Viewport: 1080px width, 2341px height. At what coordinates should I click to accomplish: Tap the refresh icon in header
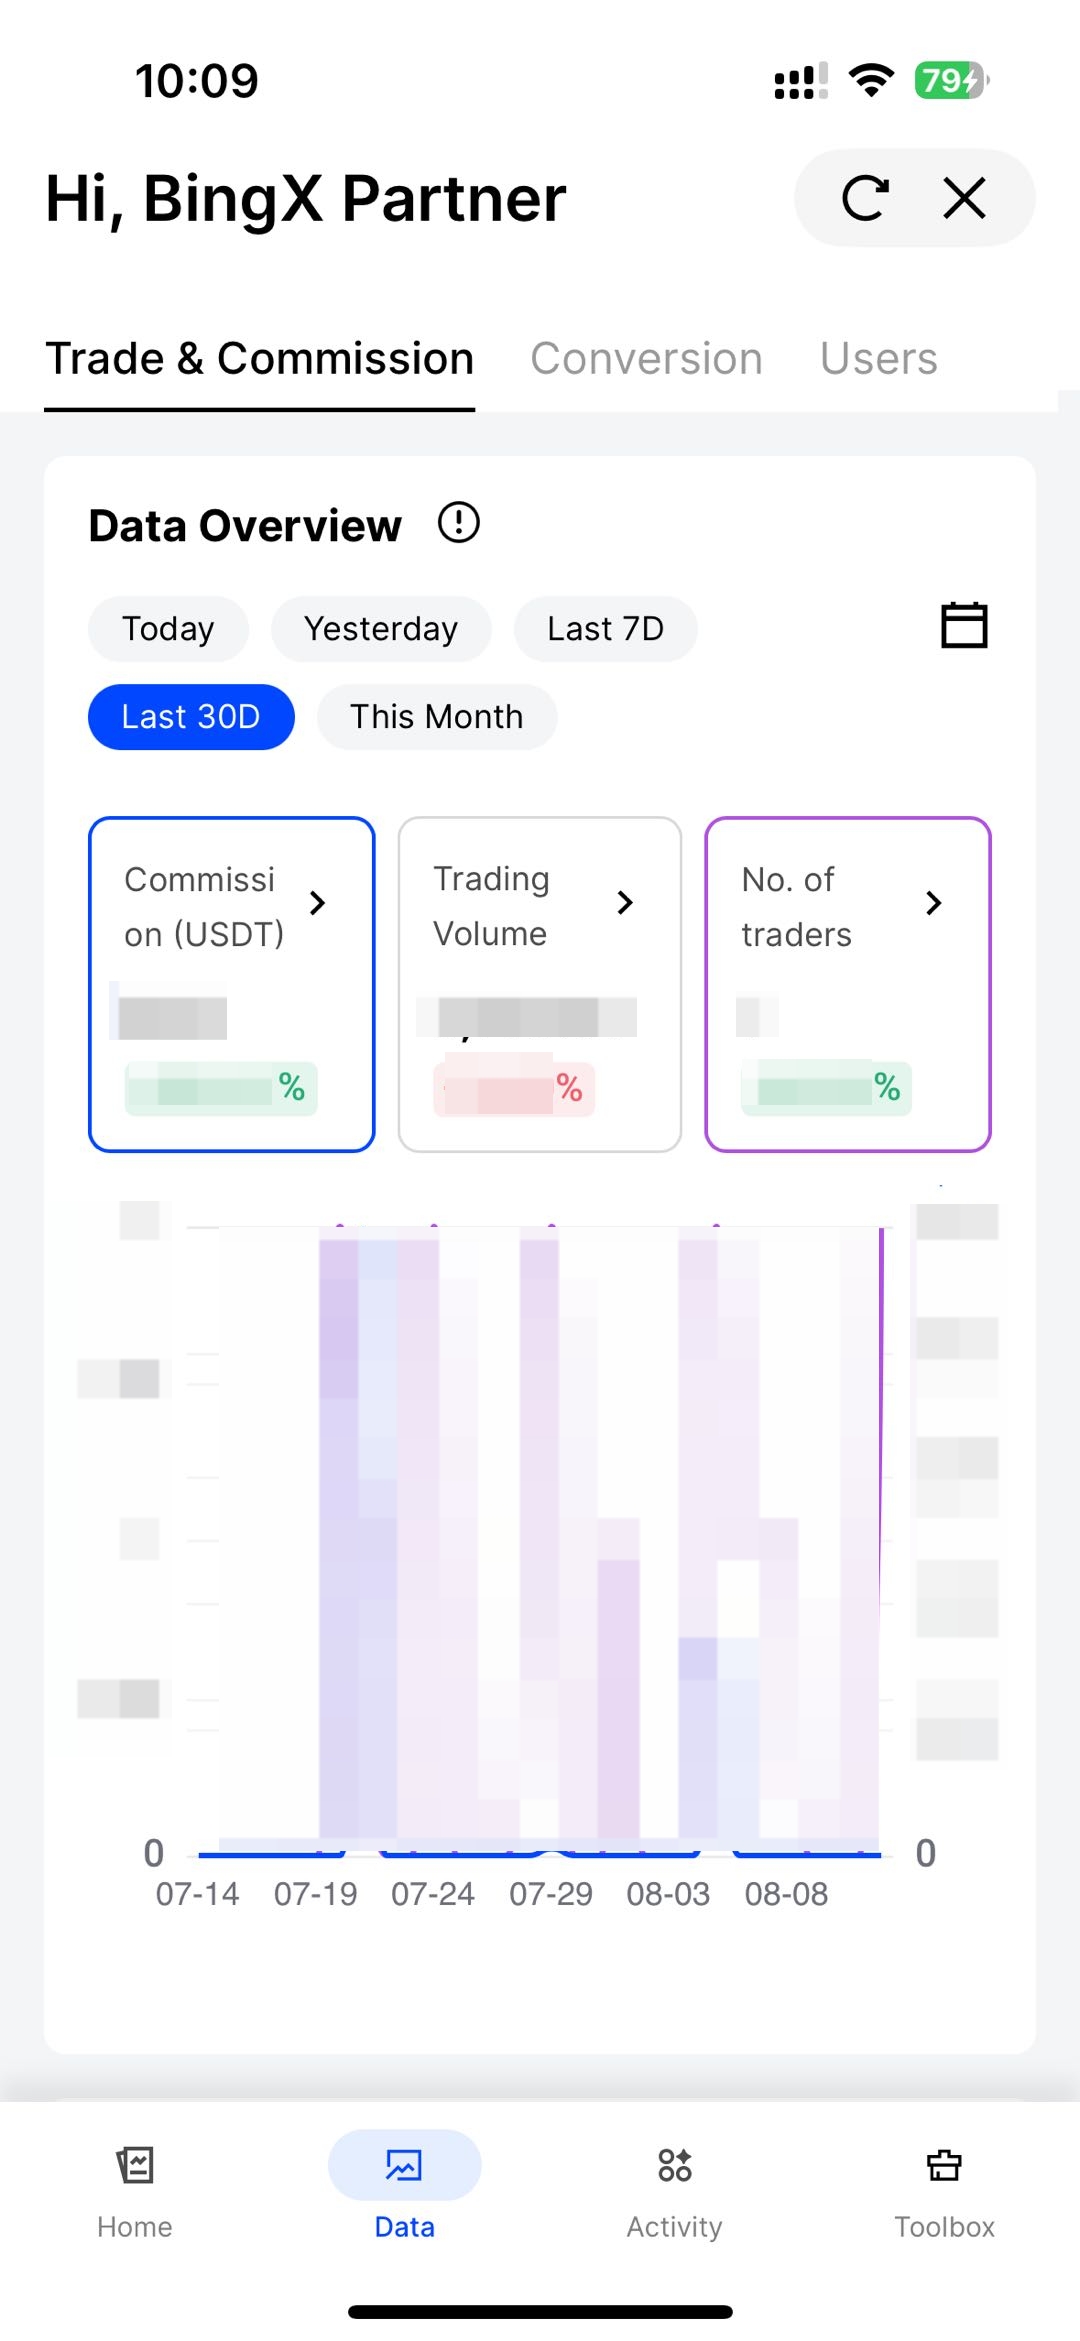pyautogui.click(x=865, y=198)
